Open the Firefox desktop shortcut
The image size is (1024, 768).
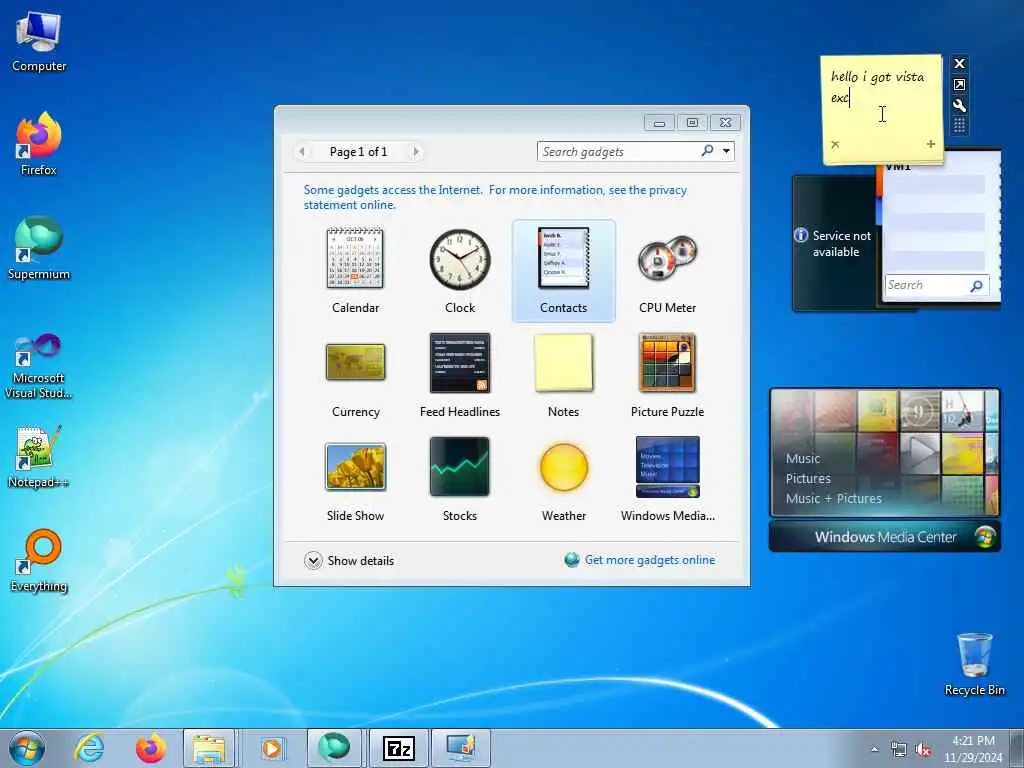tap(39, 144)
